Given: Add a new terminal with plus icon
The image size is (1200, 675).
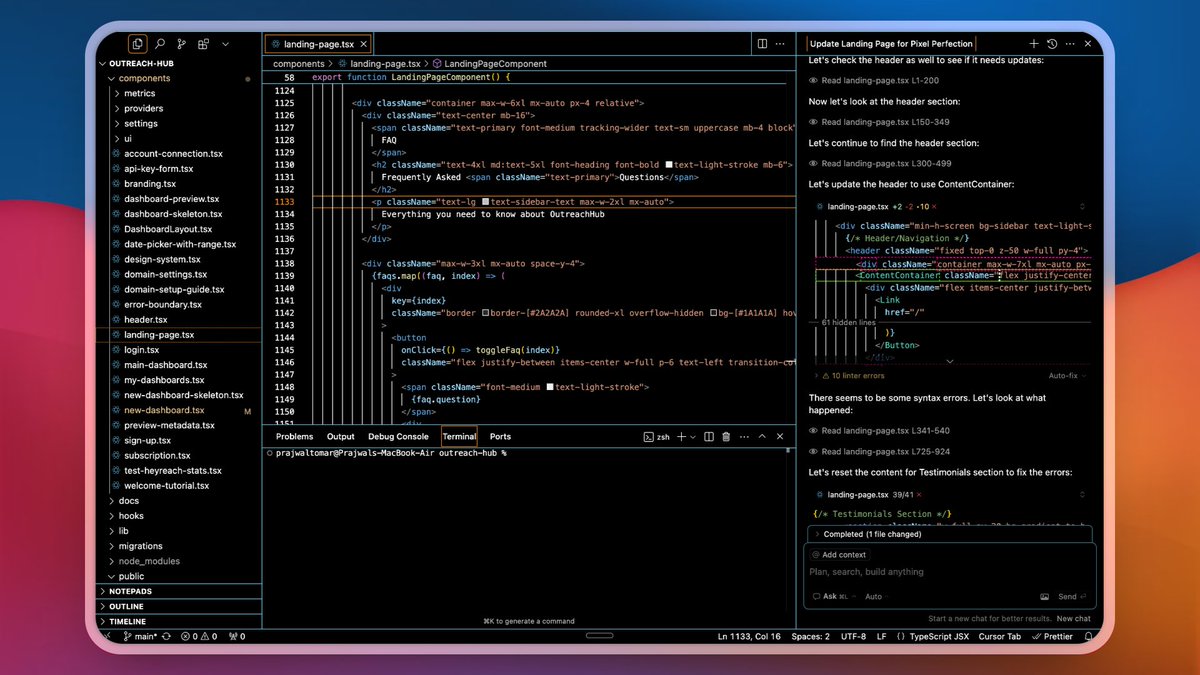Looking at the screenshot, I should [681, 437].
